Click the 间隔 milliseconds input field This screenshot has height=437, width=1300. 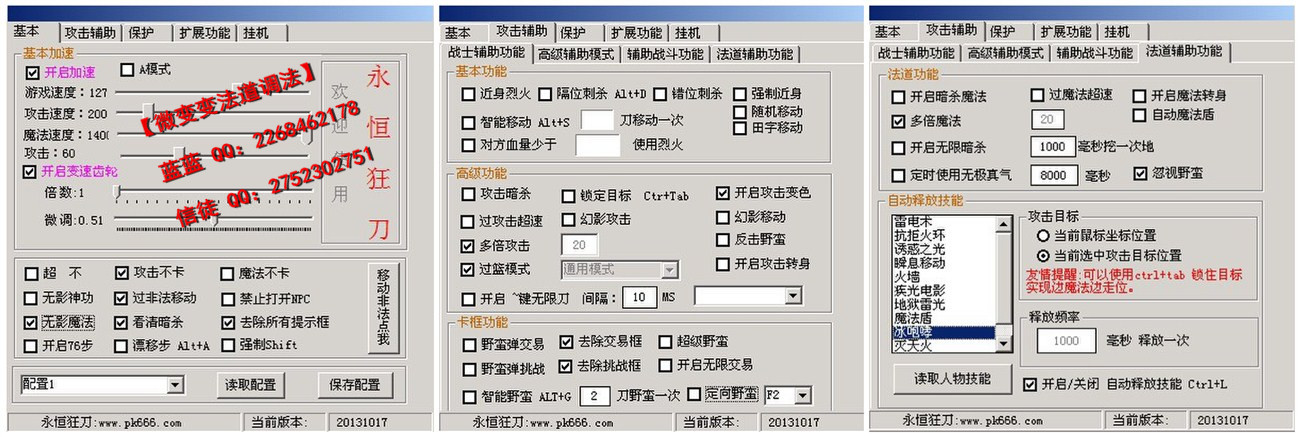click(638, 297)
